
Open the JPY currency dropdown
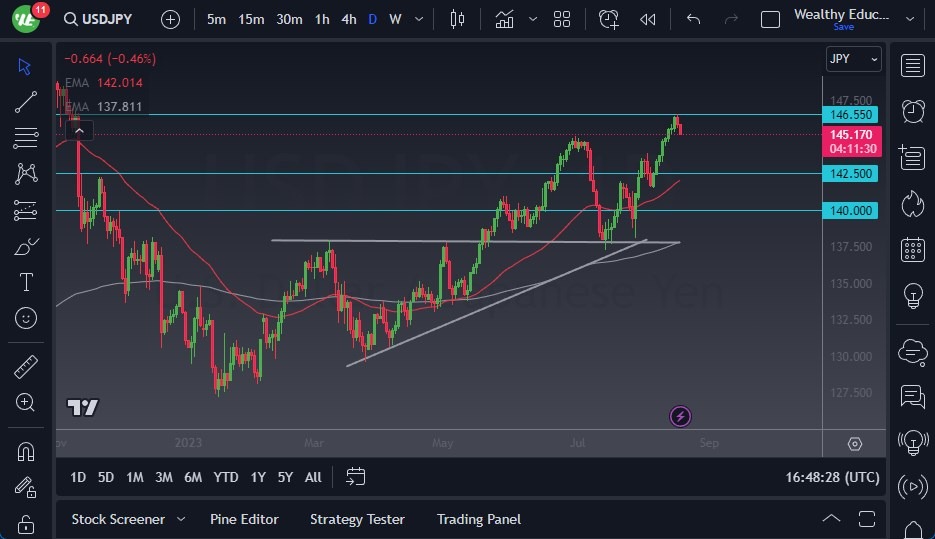854,59
